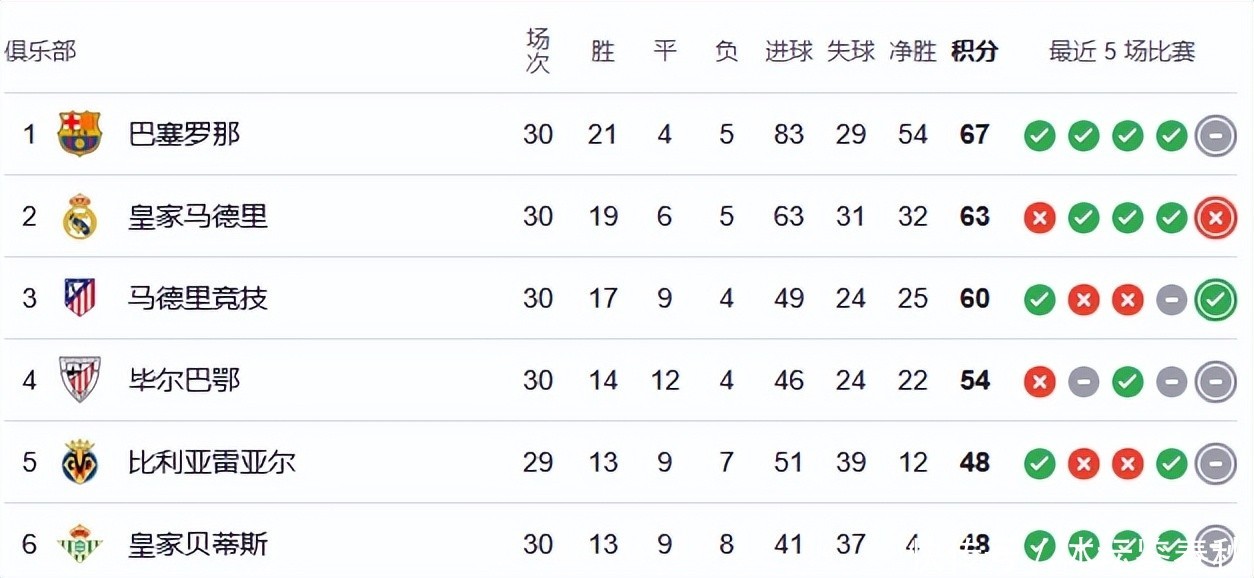1254x578 pixels.
Task: Sort table by 净胜 column header
Action: tap(913, 51)
